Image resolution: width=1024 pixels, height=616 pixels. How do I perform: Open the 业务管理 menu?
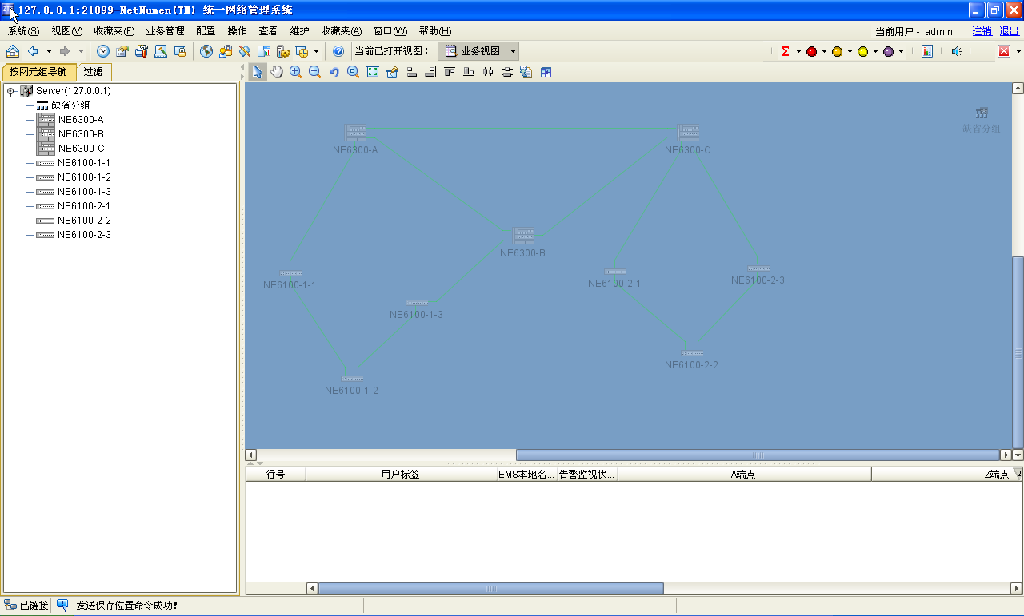tap(165, 31)
